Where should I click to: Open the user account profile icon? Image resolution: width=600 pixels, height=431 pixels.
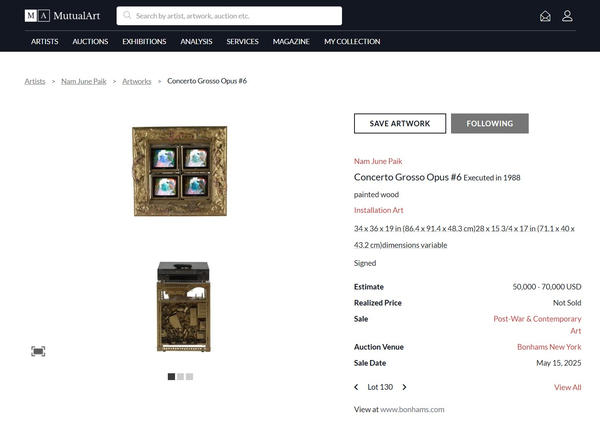tap(567, 16)
